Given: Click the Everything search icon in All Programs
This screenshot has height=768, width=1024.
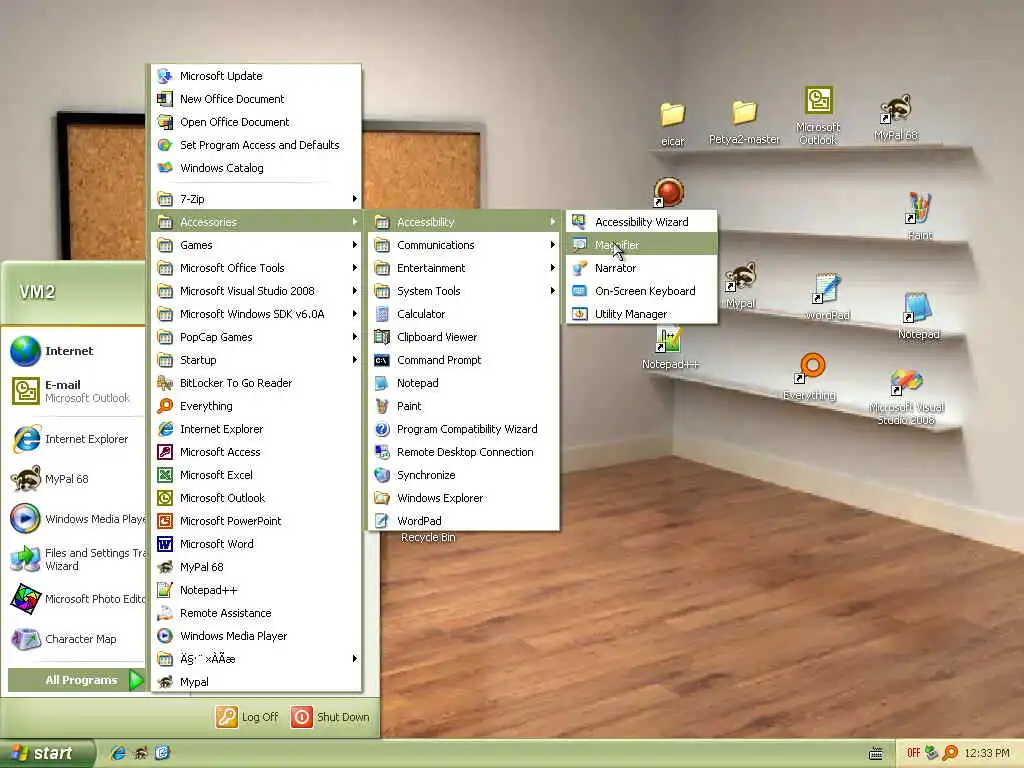Looking at the screenshot, I should click(x=165, y=406).
